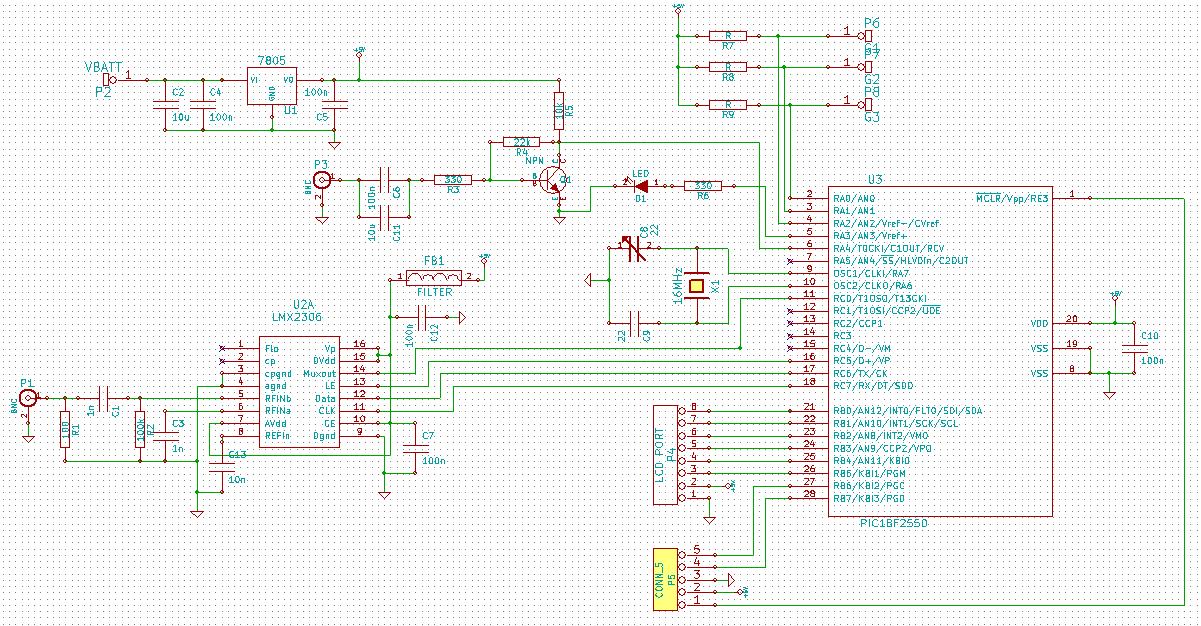Click the VBATT net label
The image size is (1201, 626).
click(x=104, y=67)
